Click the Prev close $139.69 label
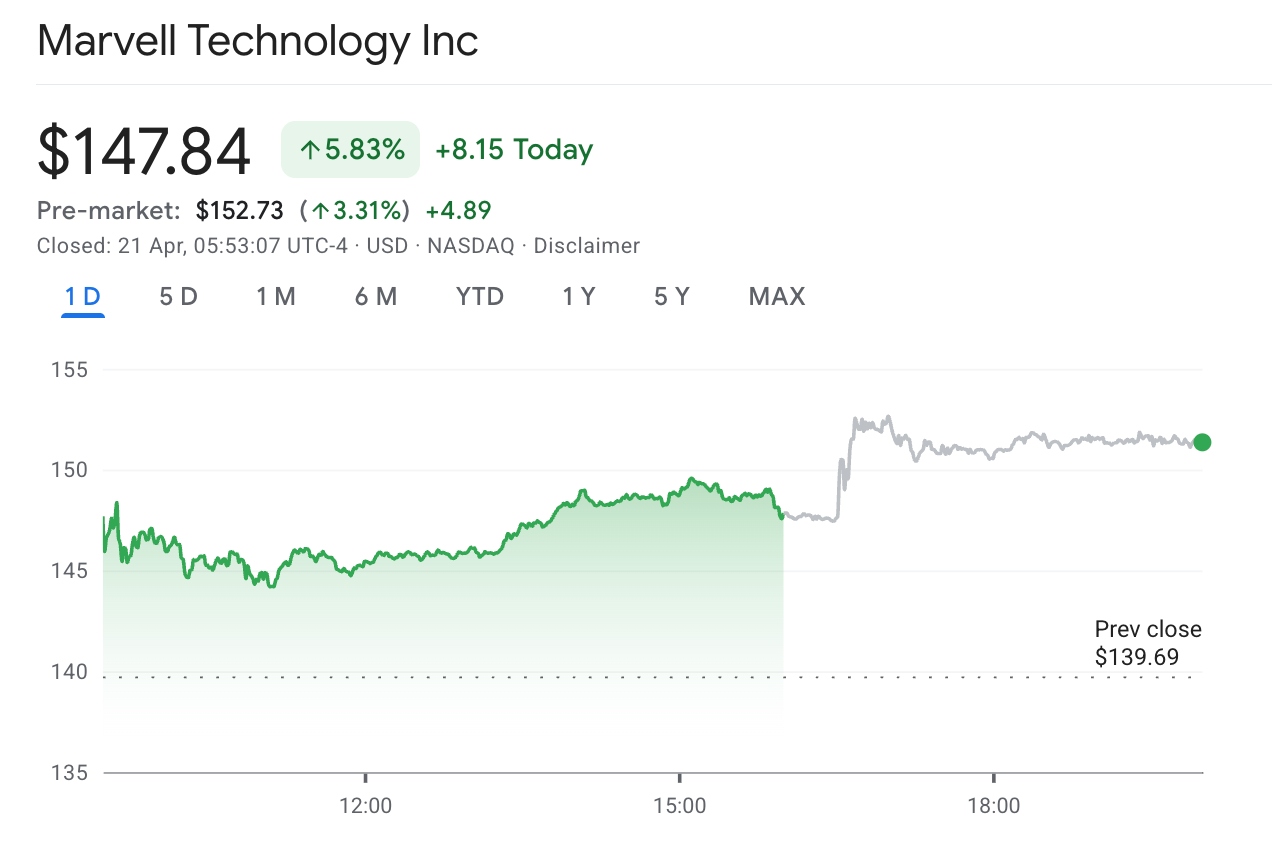The width and height of the screenshot is (1272, 844). pyautogui.click(x=1147, y=643)
